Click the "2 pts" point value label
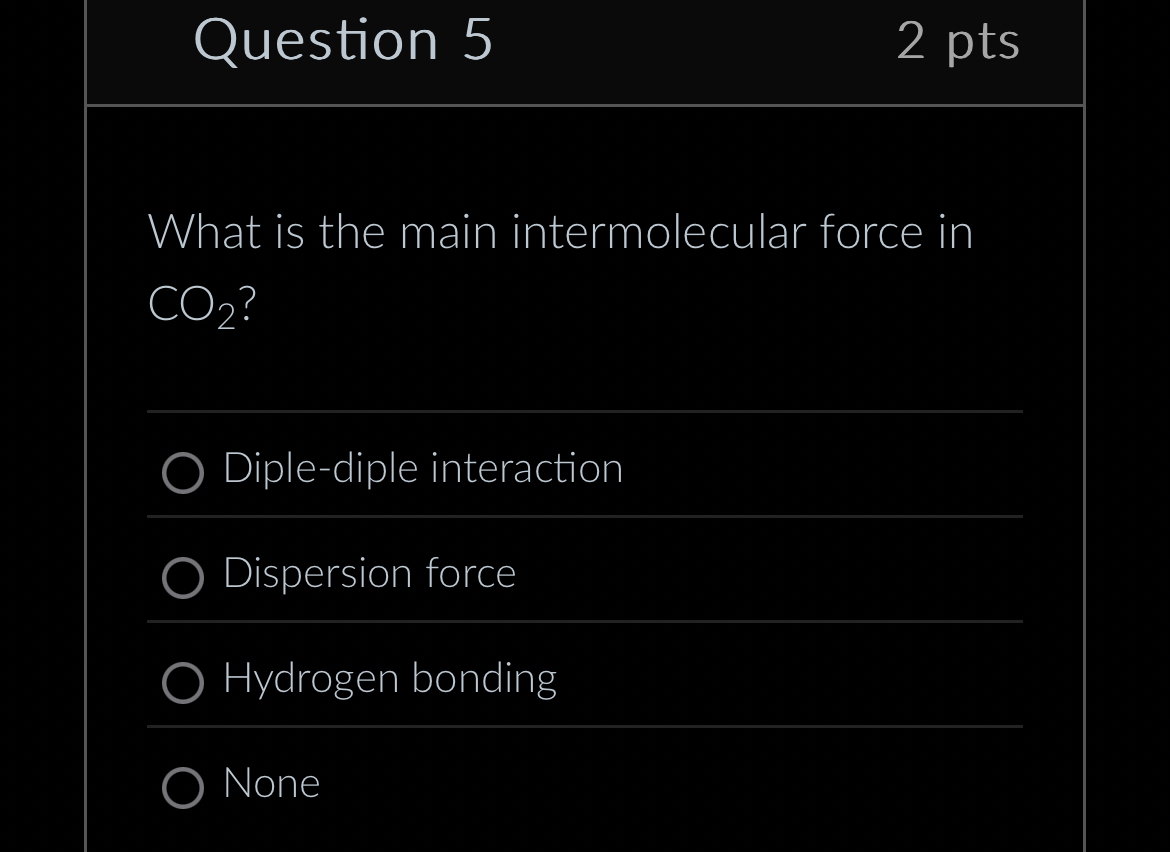 coord(959,41)
